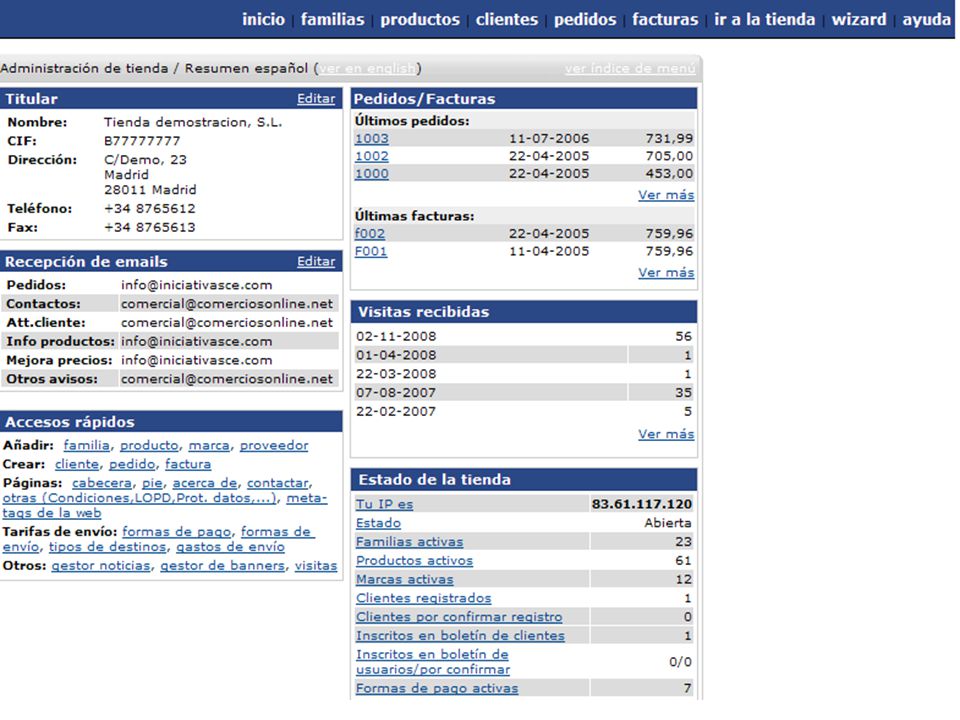Click 'ir a la tienda' in the top menu
This screenshot has width=960, height=720.
coord(765,19)
